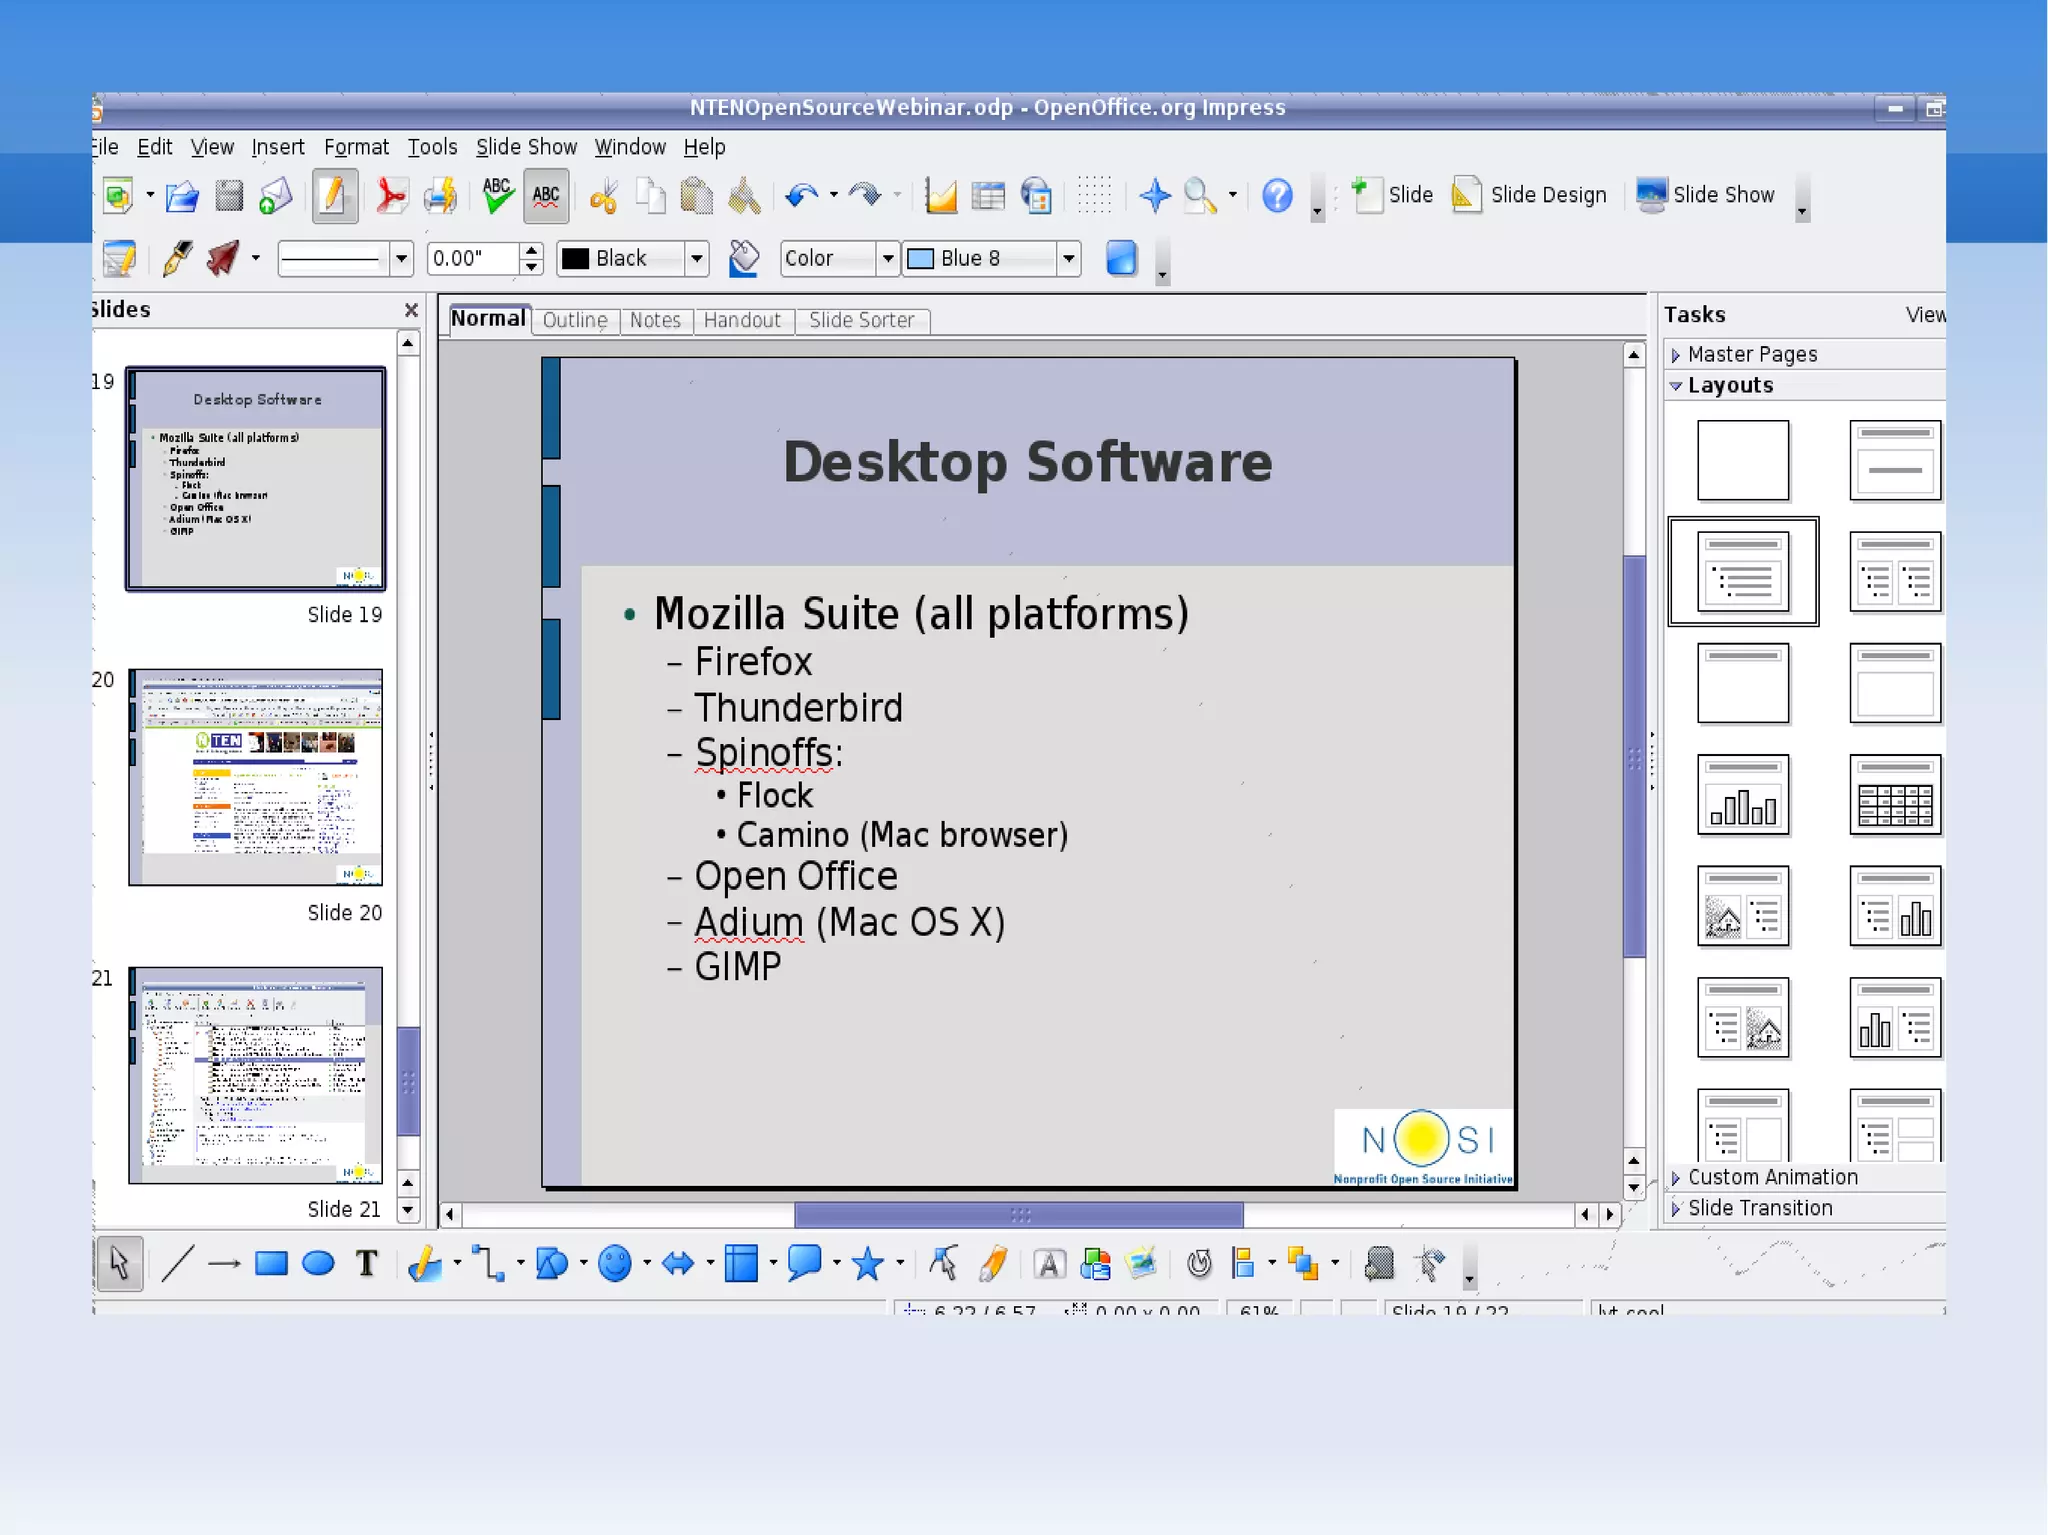Click the Undo arrow icon

pyautogui.click(x=800, y=196)
